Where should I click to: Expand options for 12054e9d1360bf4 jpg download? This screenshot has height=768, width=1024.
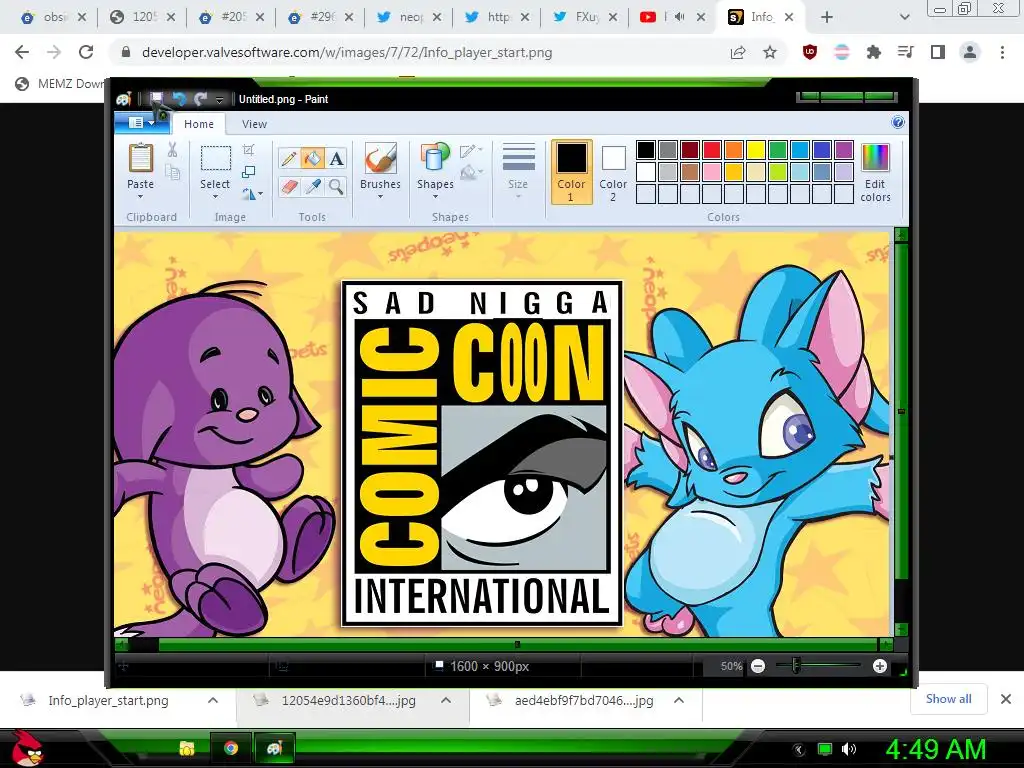[x=446, y=700]
